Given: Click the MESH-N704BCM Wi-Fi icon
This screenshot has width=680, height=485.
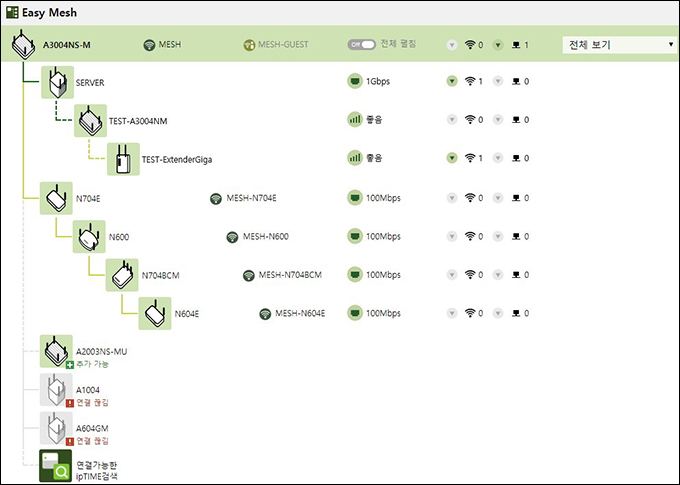Looking at the screenshot, I should [248, 275].
